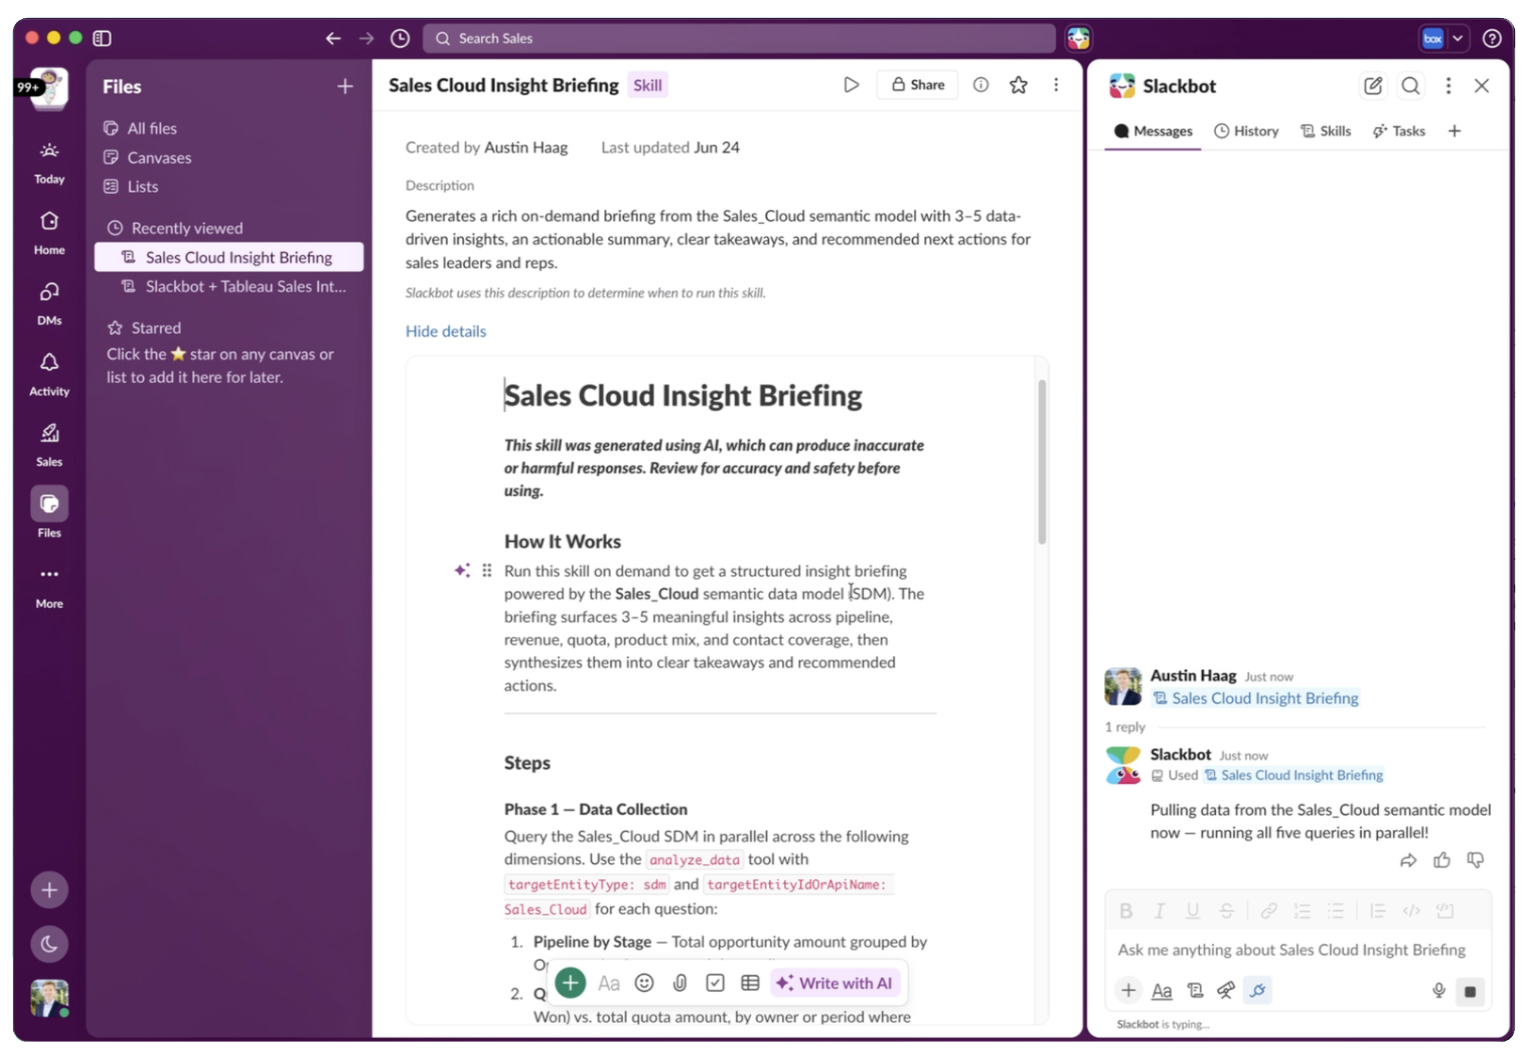Open the user profile photo at the rail bottom
Image resolution: width=1528 pixels, height=1056 pixels.
[49, 998]
